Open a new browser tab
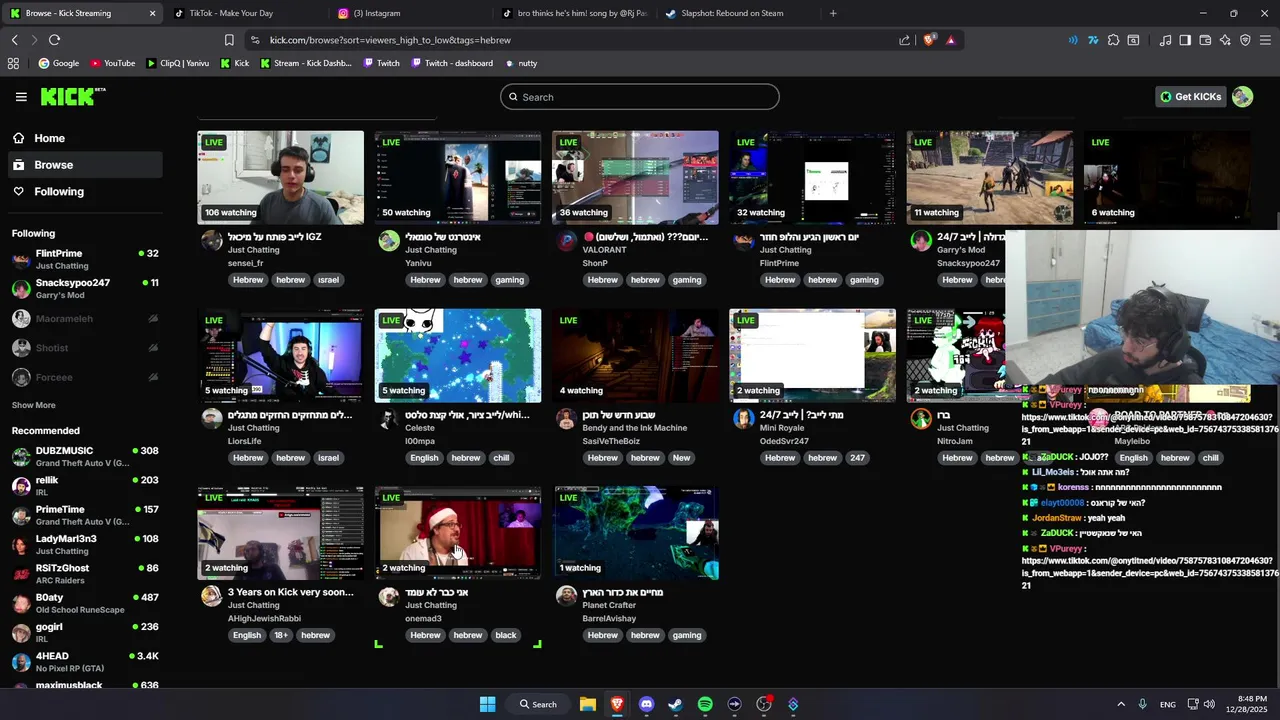Viewport: 1280px width, 720px height. pyautogui.click(x=833, y=13)
